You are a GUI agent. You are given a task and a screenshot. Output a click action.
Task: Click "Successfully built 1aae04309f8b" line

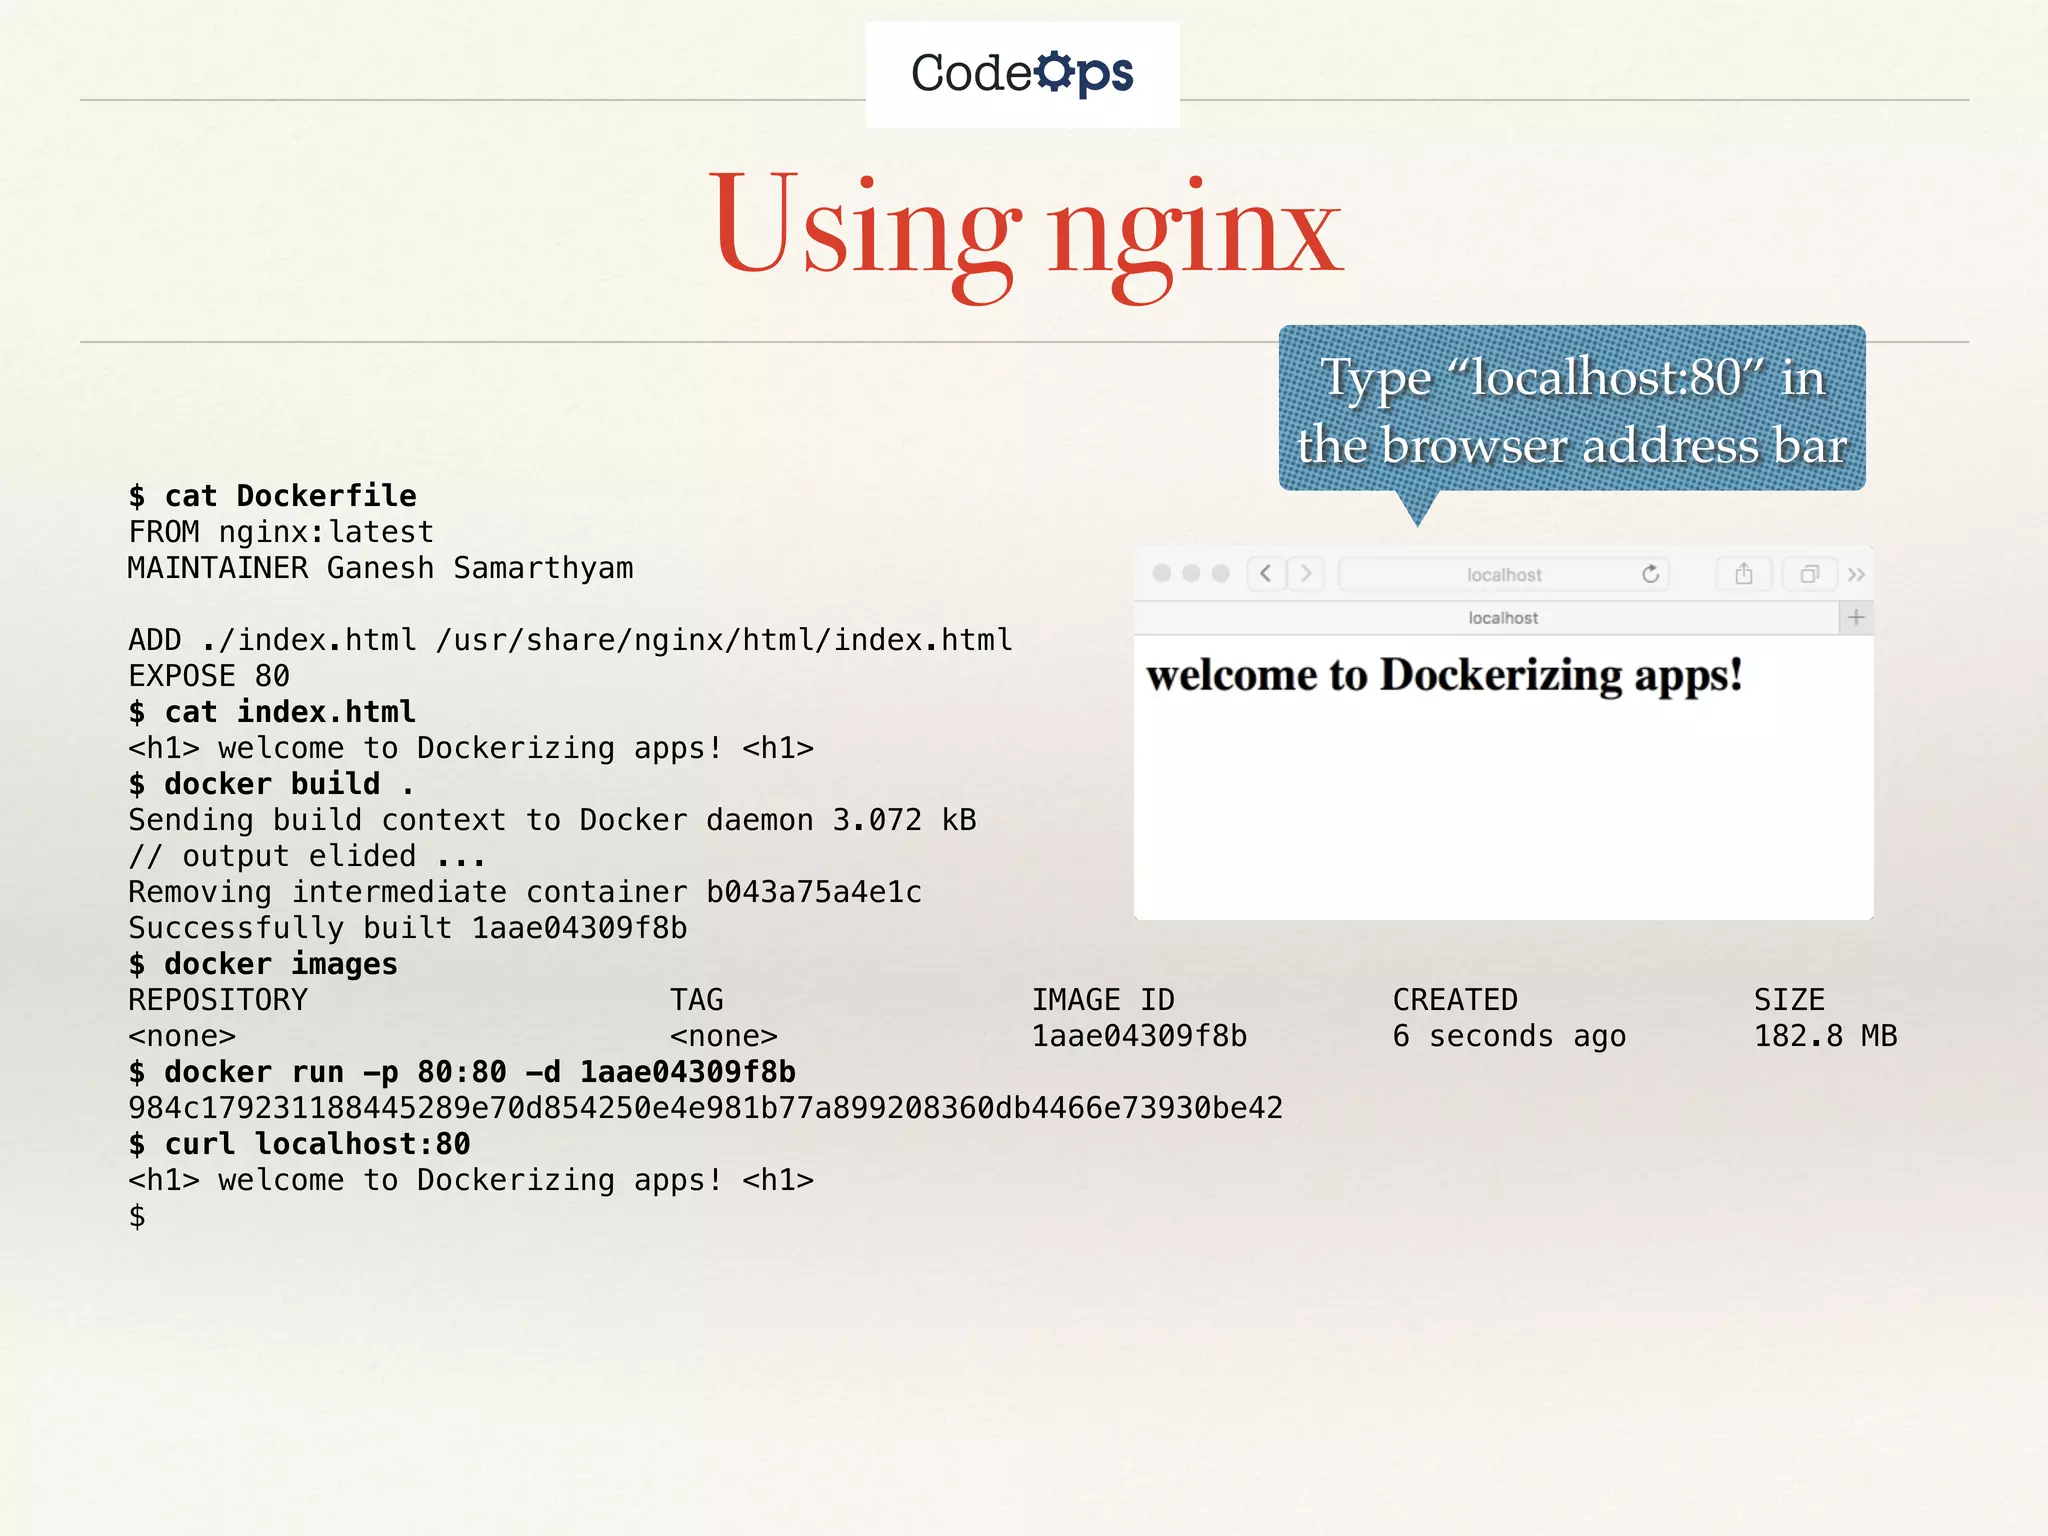408,928
